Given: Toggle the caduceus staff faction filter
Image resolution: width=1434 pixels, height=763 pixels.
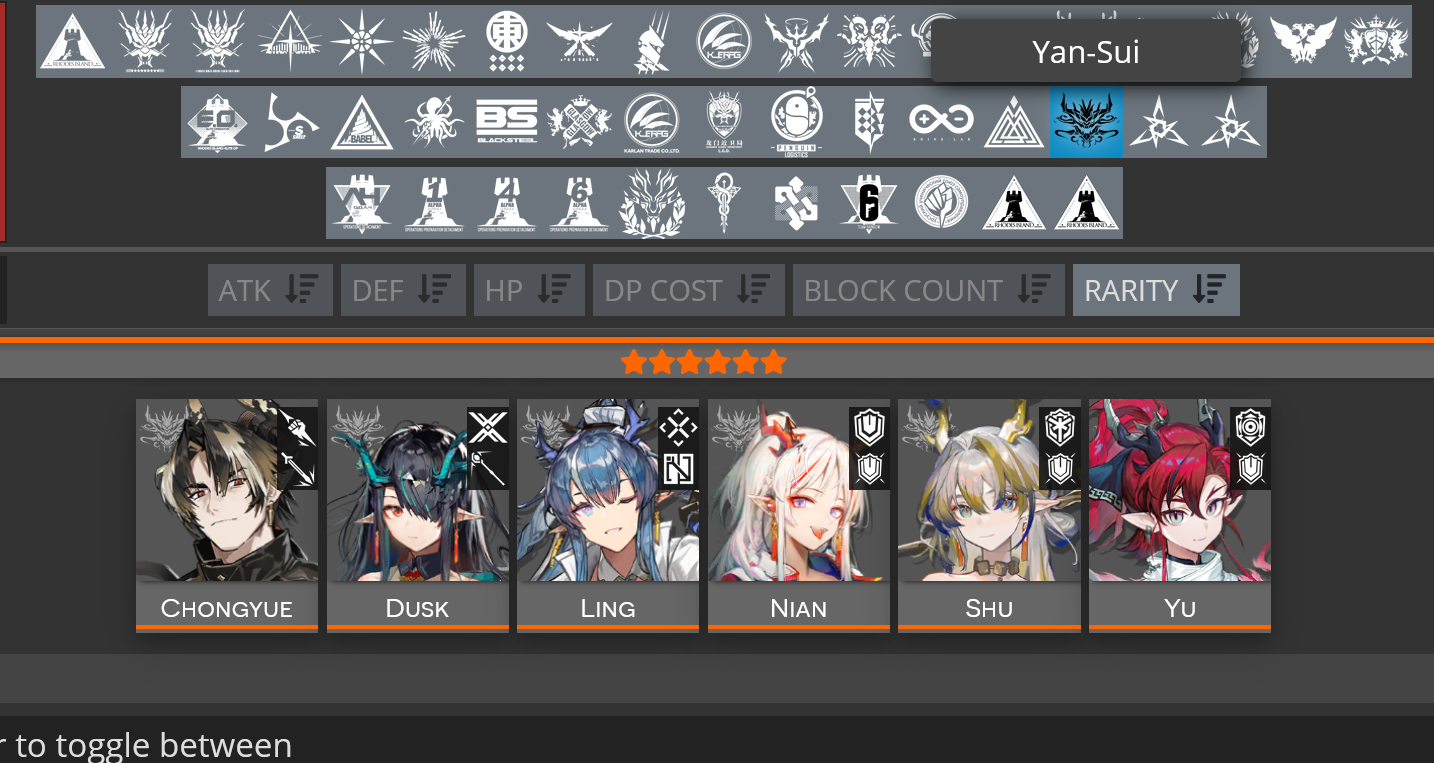Looking at the screenshot, I should tap(723, 203).
